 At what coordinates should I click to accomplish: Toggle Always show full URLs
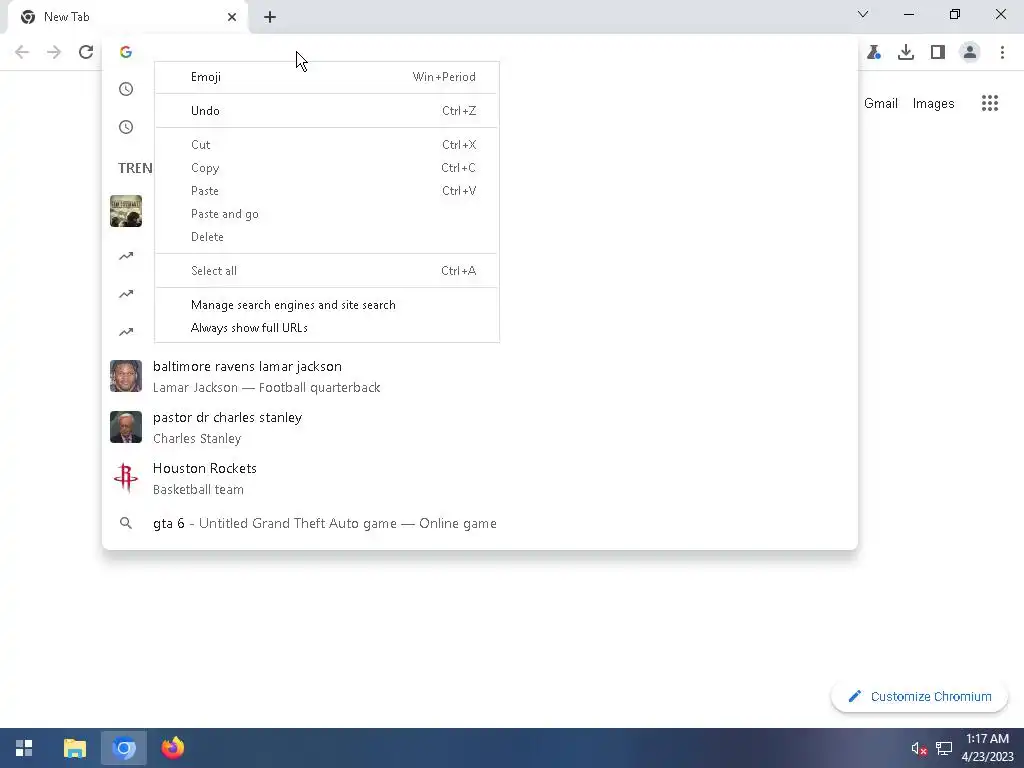(x=327, y=328)
